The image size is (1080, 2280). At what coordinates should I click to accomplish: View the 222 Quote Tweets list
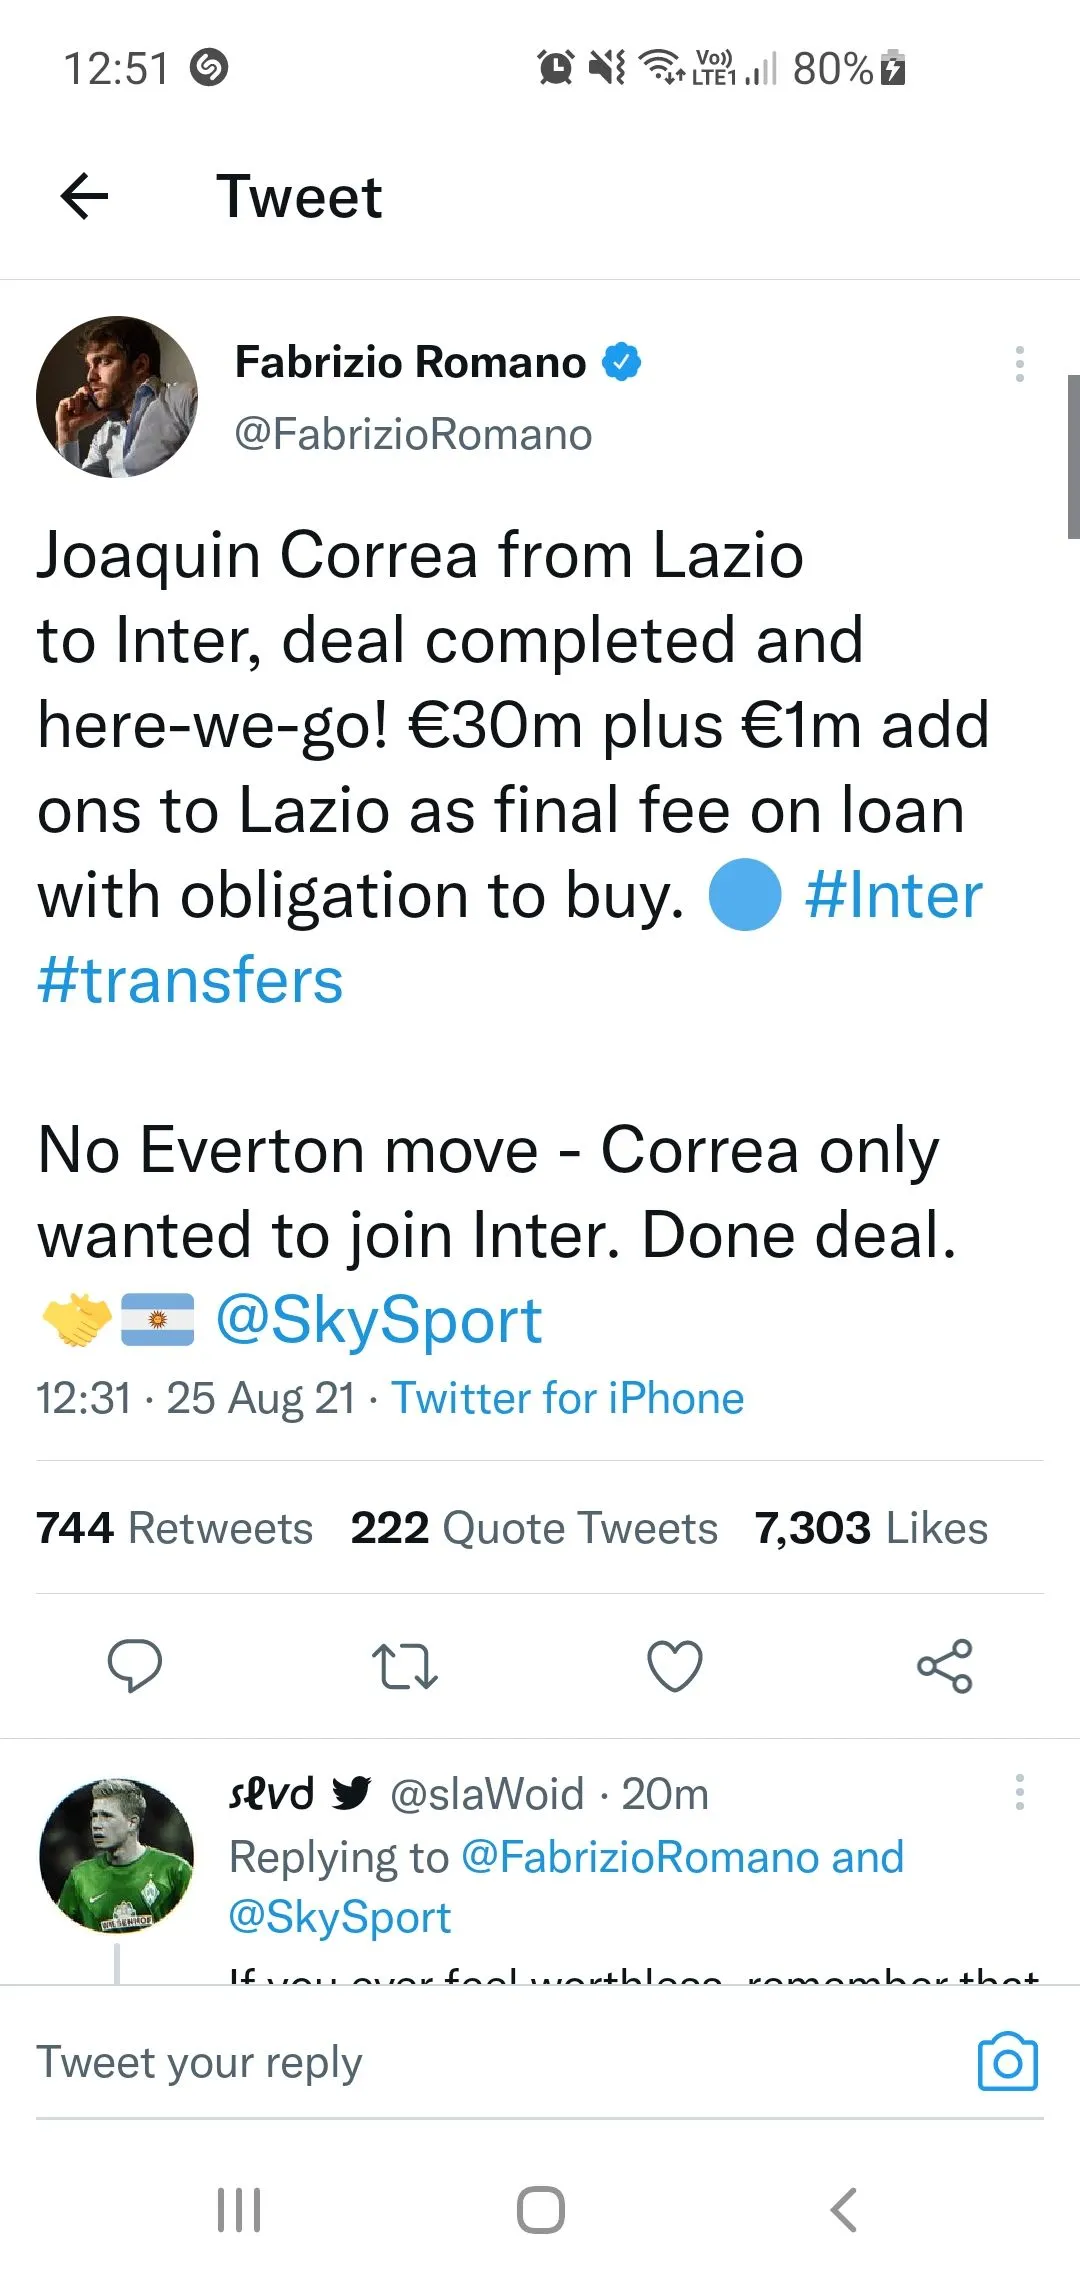[x=534, y=1528]
